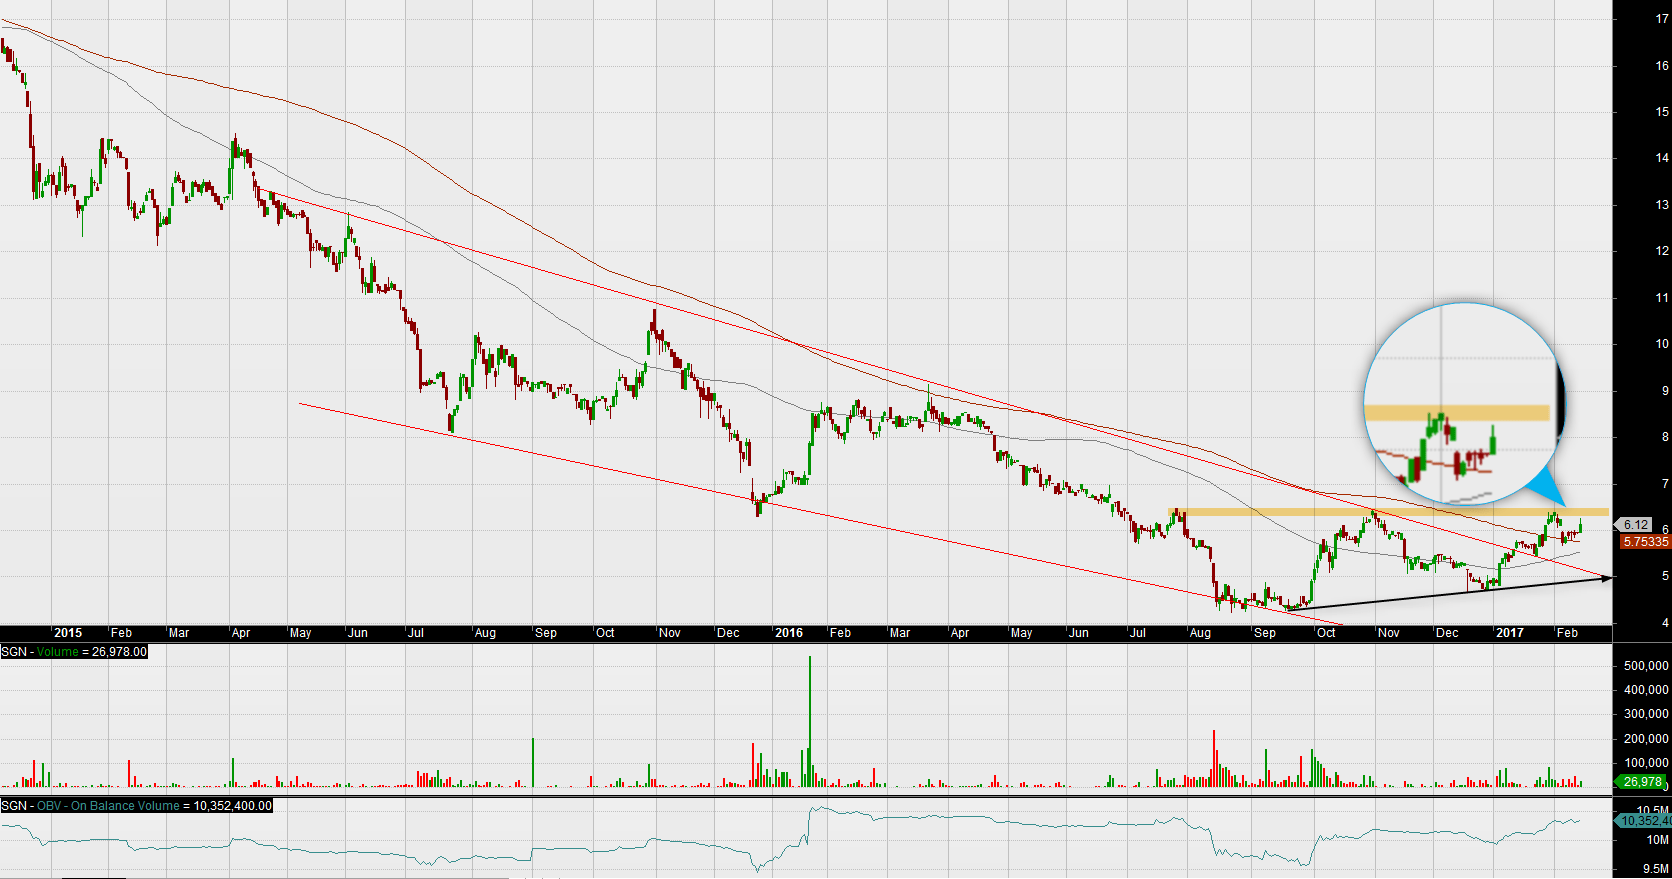
Task: Click the 9.5M label on OBV axis
Action: pyautogui.click(x=1657, y=869)
